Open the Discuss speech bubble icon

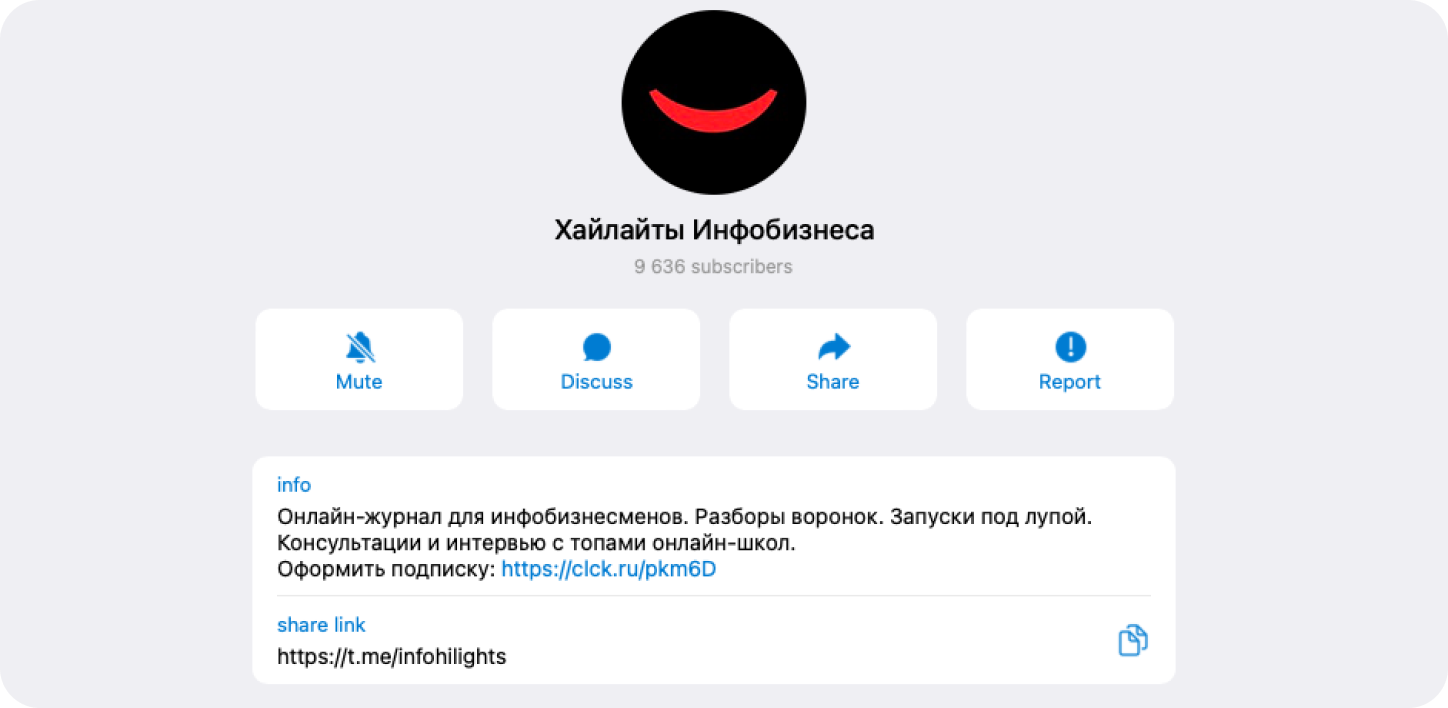pyautogui.click(x=597, y=348)
